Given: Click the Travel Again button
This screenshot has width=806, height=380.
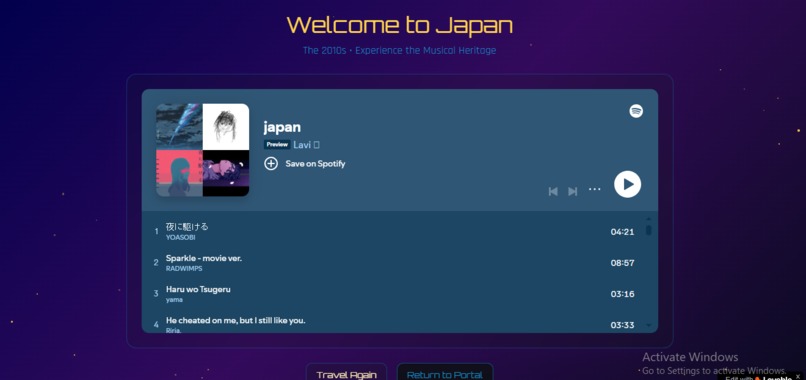Looking at the screenshot, I should pos(346,373).
